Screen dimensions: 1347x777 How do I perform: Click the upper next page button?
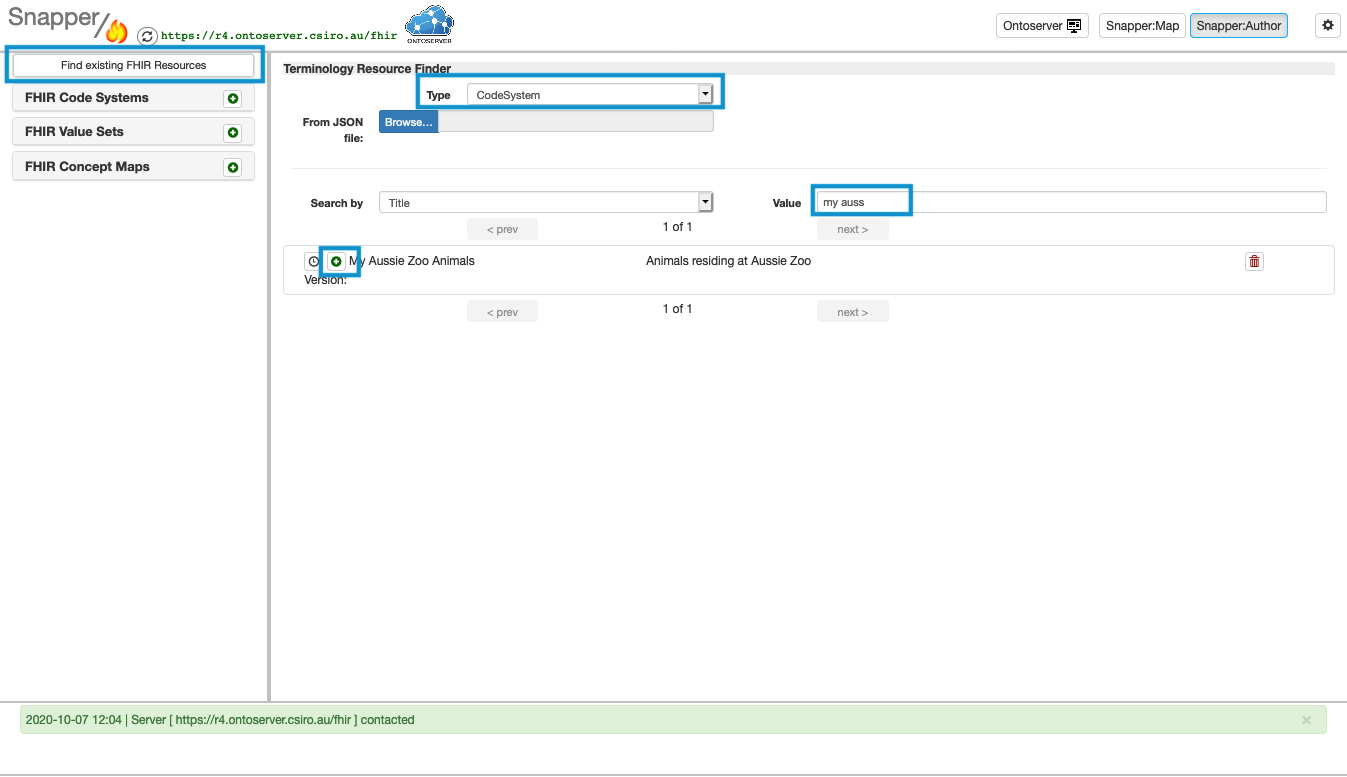(x=852, y=229)
